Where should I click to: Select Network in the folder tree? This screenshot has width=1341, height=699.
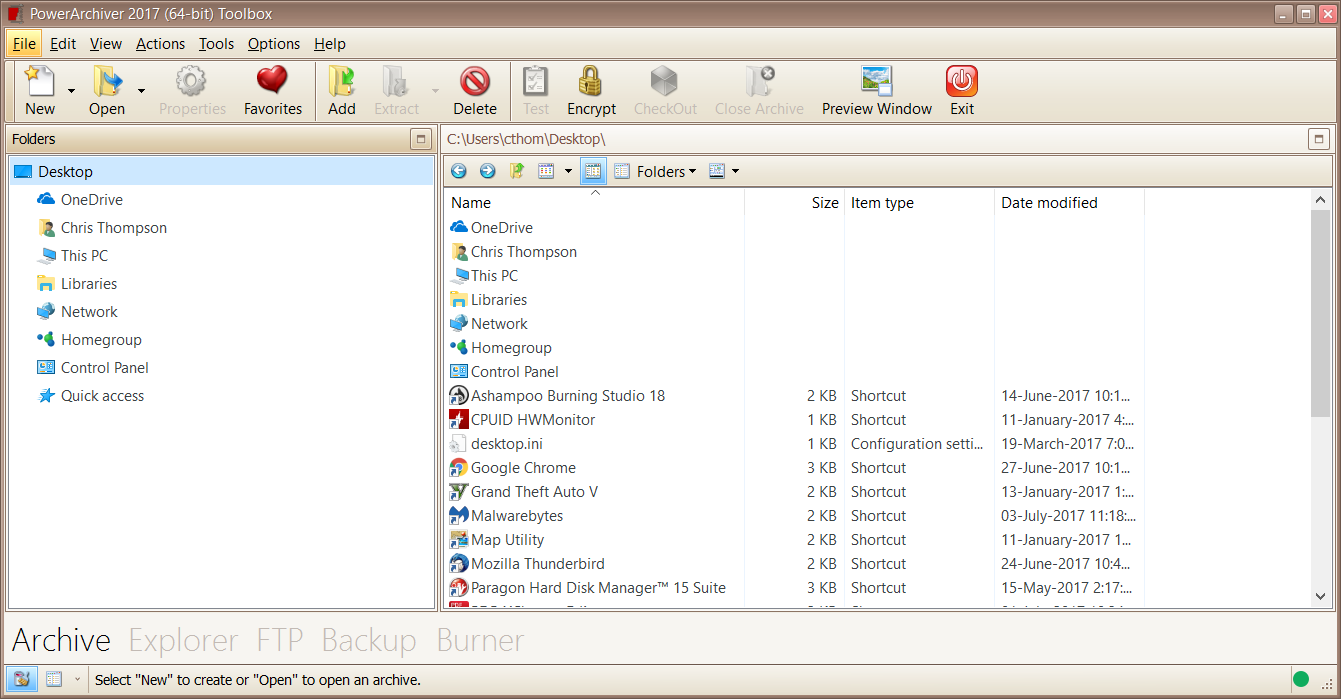coord(89,312)
